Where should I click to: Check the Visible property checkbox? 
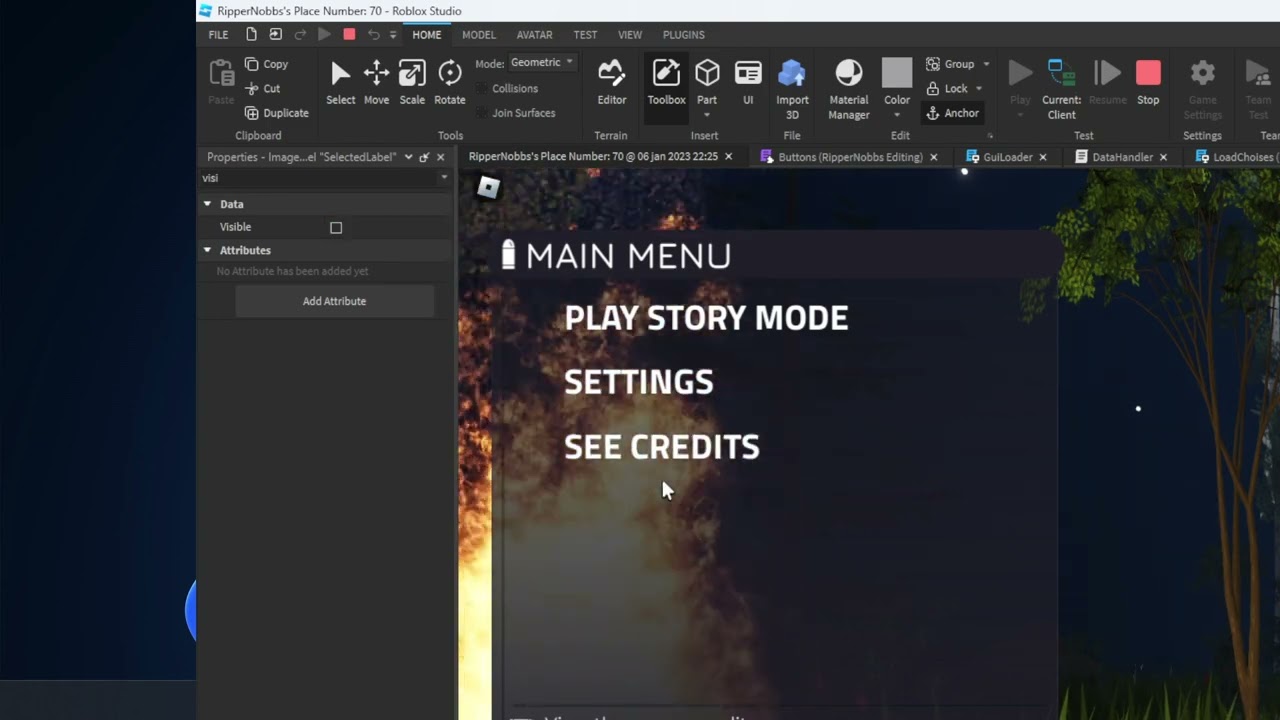click(336, 228)
